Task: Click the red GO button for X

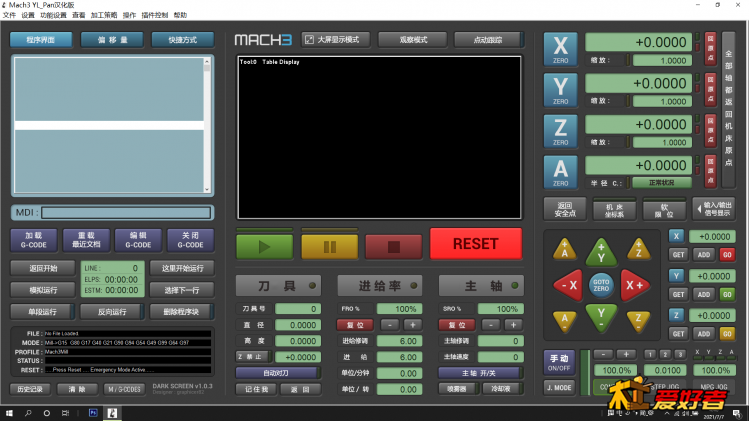Action: pos(727,255)
